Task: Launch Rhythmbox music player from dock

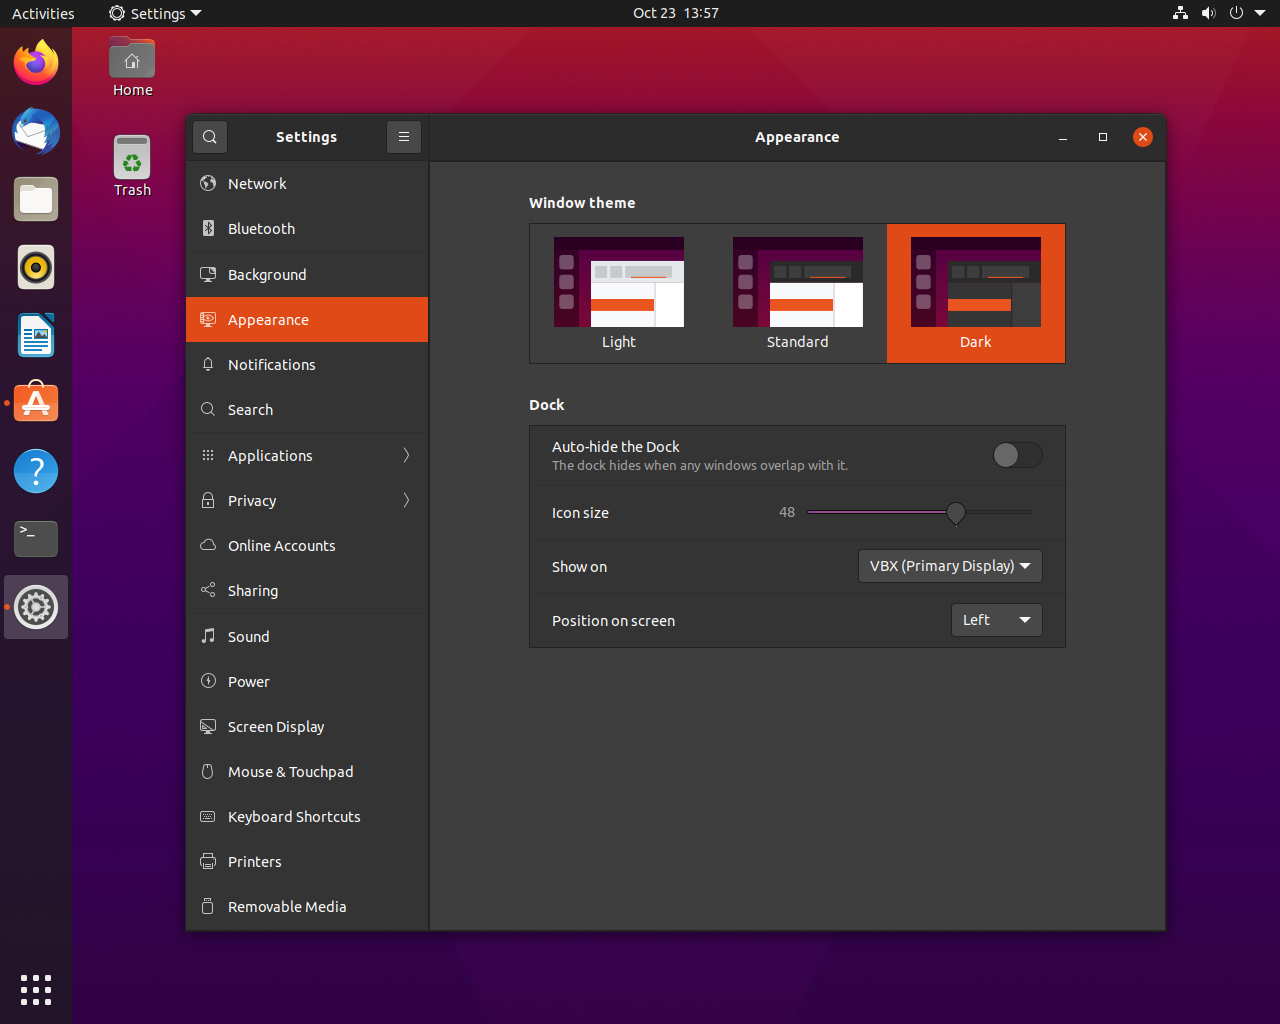Action: [36, 267]
